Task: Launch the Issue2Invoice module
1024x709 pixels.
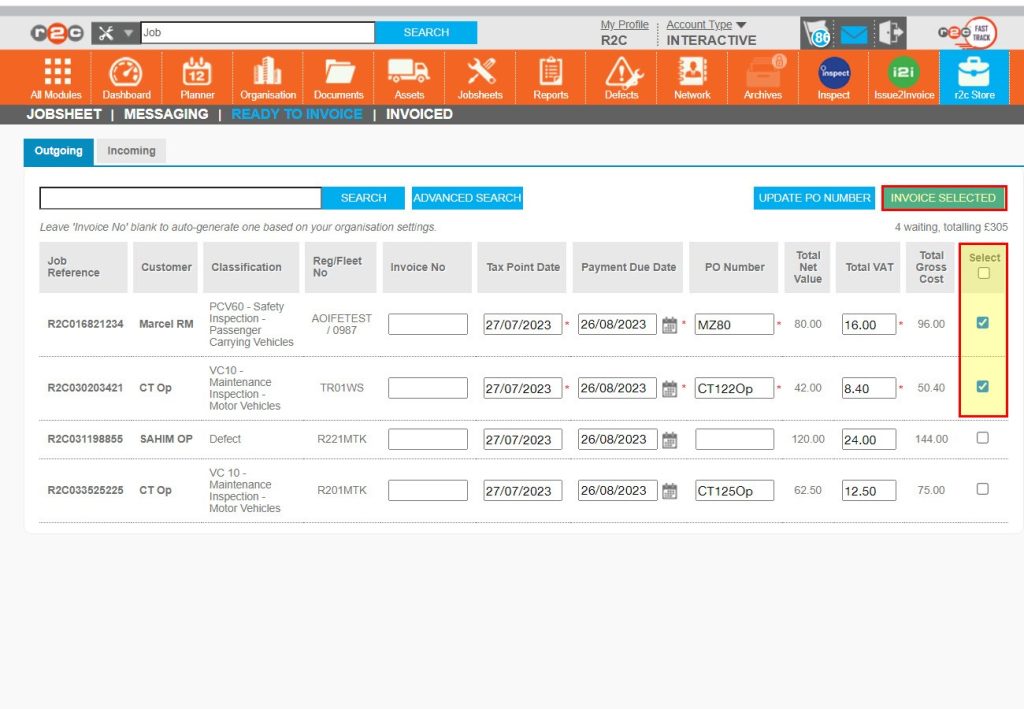Action: (x=903, y=78)
